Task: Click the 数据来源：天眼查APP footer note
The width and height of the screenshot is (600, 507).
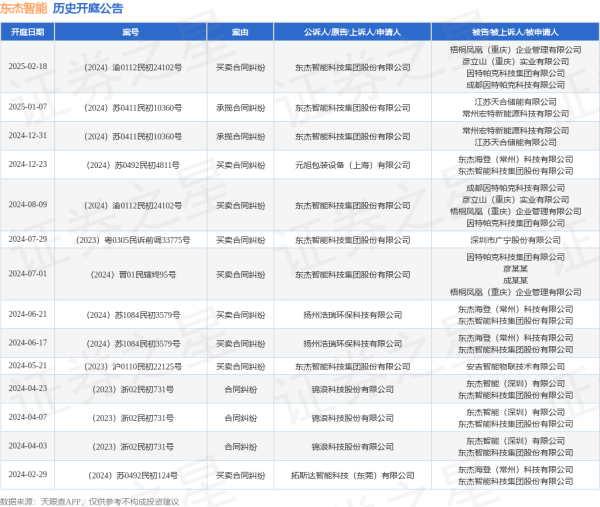Action: (90, 502)
